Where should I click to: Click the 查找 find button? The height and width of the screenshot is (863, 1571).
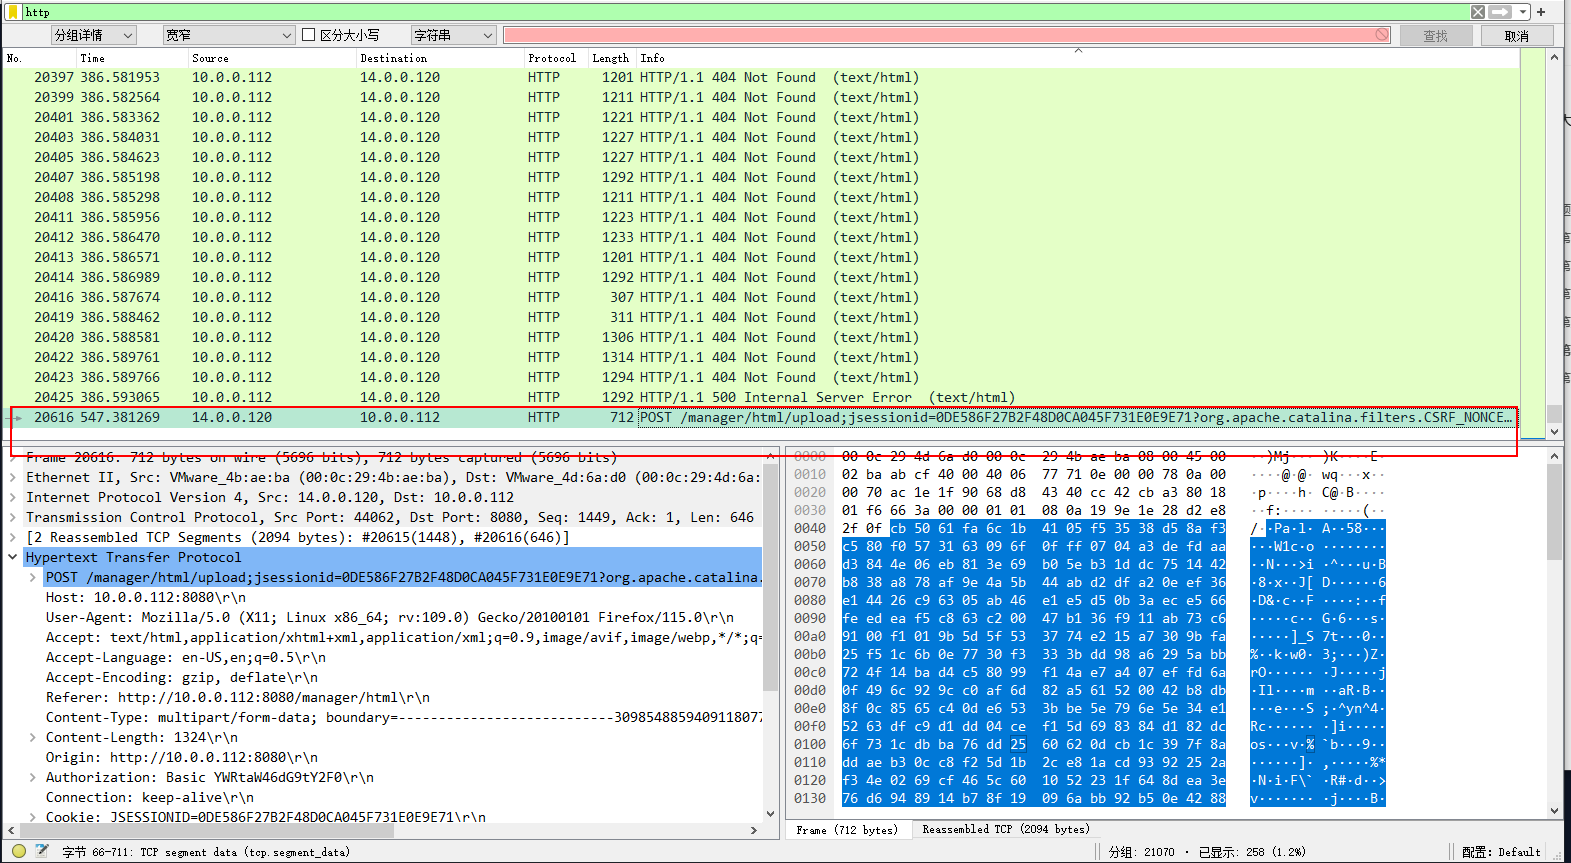(1435, 36)
